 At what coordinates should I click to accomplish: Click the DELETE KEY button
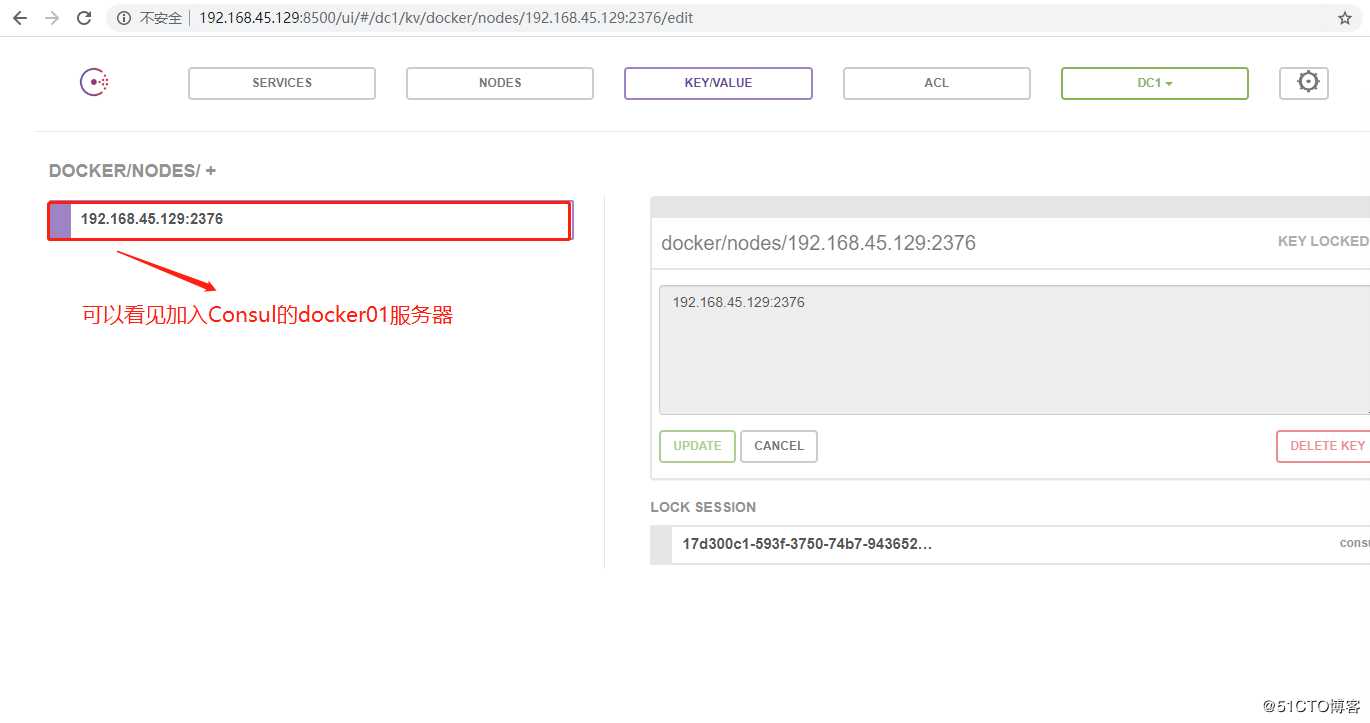point(1323,446)
